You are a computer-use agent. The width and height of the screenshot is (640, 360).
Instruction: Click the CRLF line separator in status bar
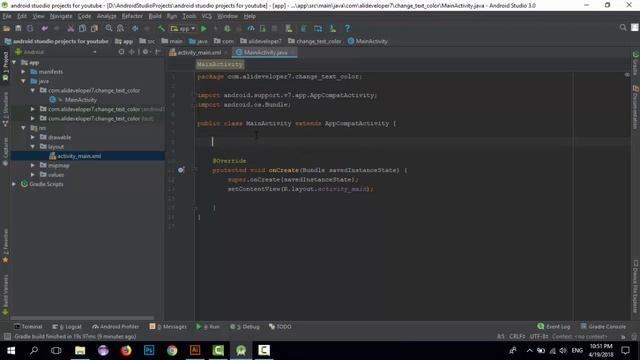coord(517,337)
